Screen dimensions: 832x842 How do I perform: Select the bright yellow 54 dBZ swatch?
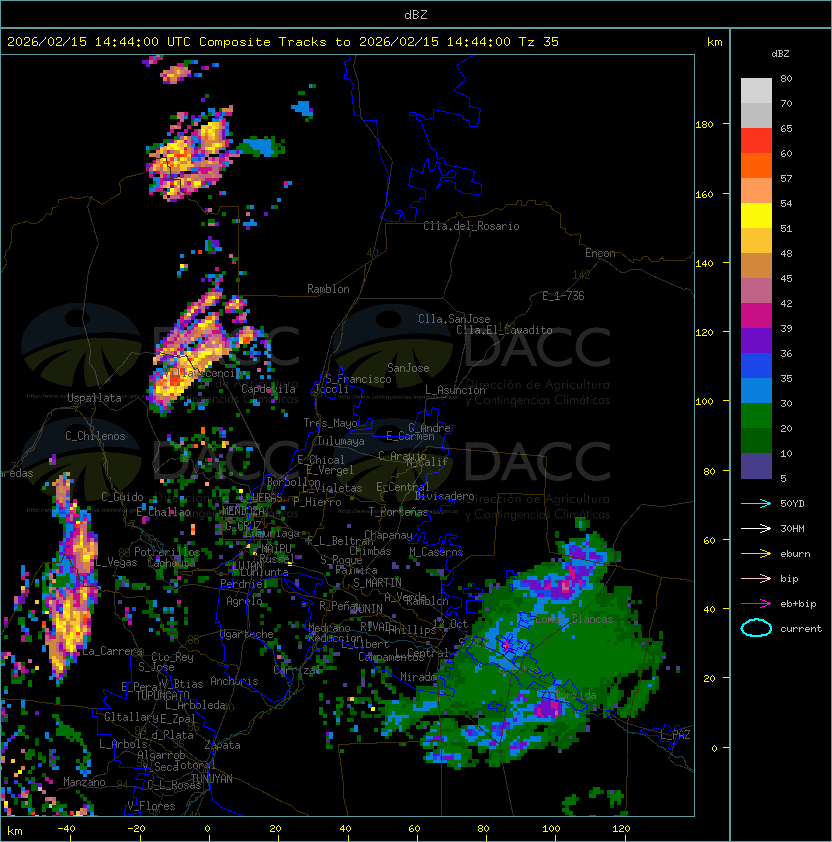(756, 215)
